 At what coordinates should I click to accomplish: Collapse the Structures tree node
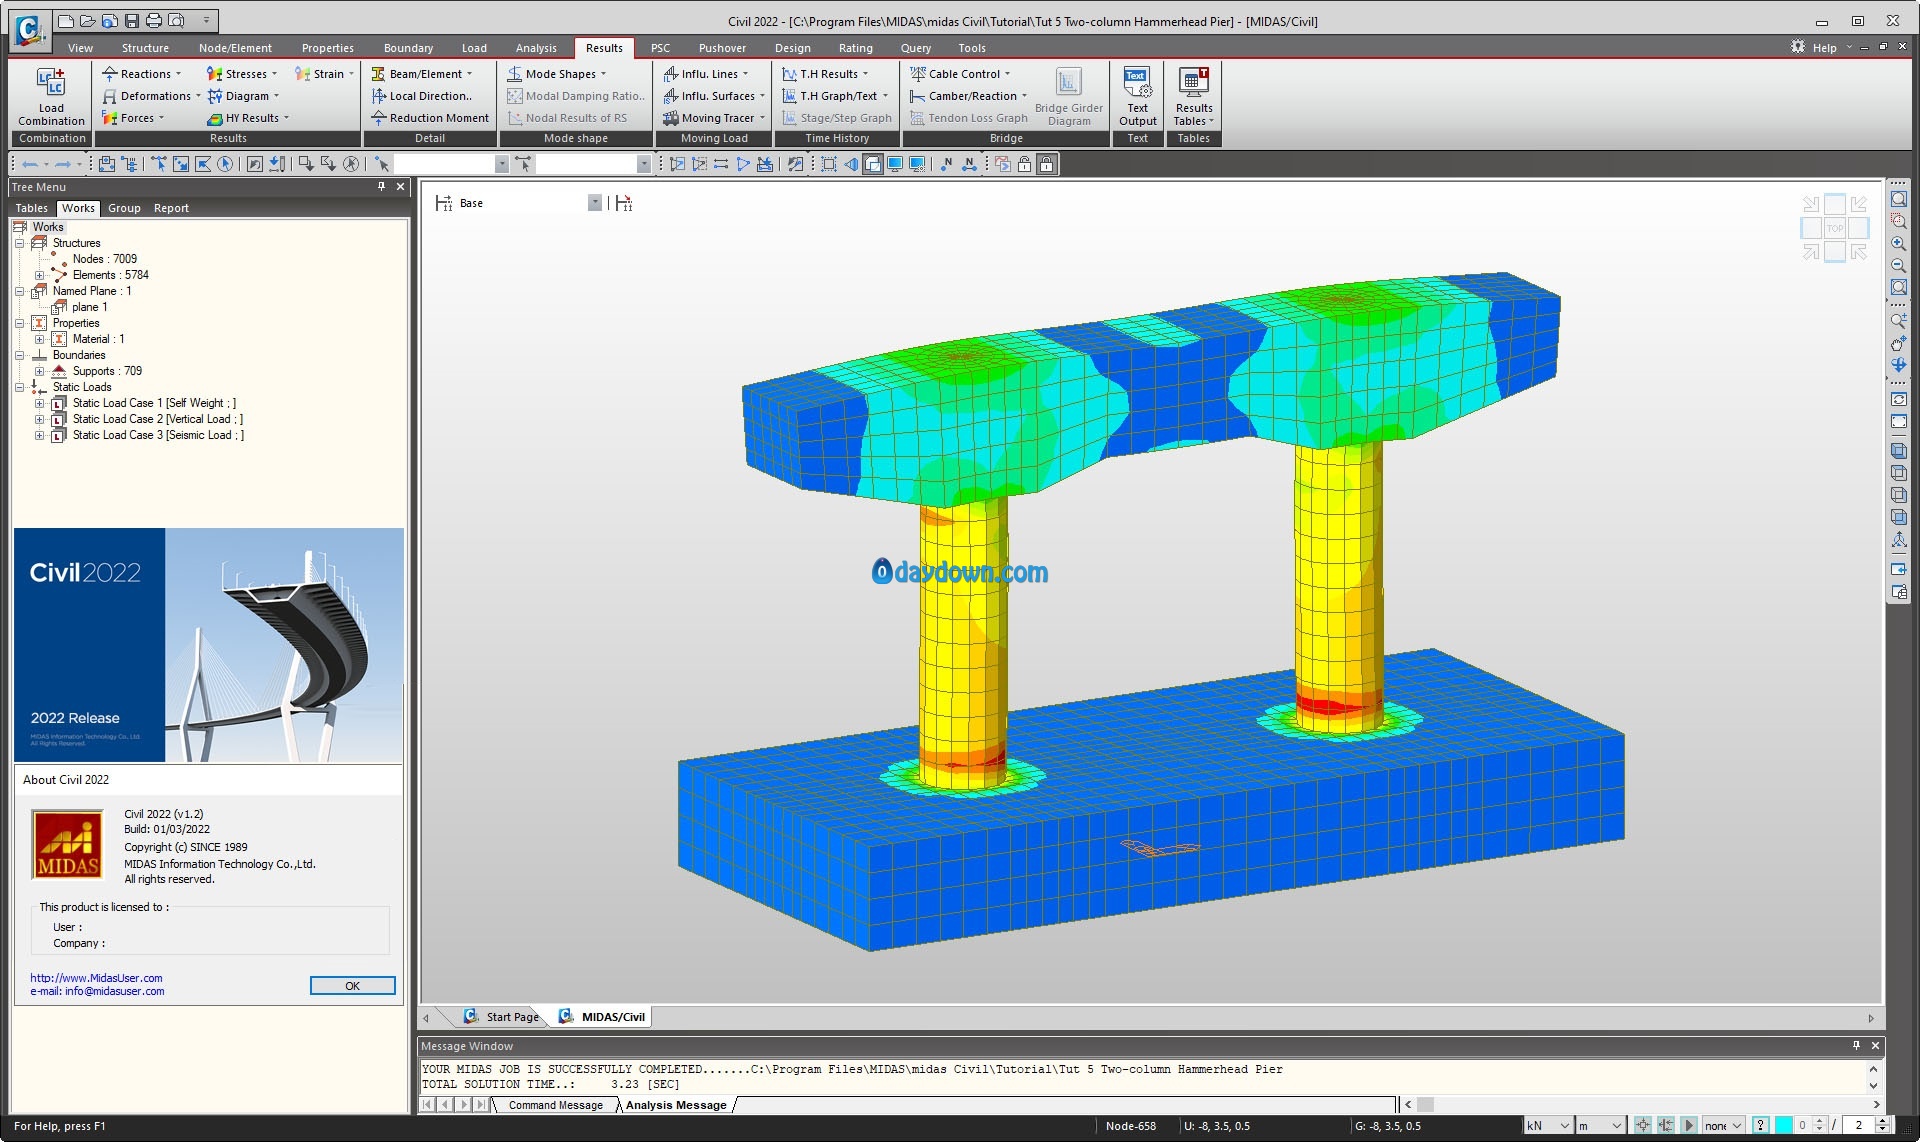pos(19,243)
